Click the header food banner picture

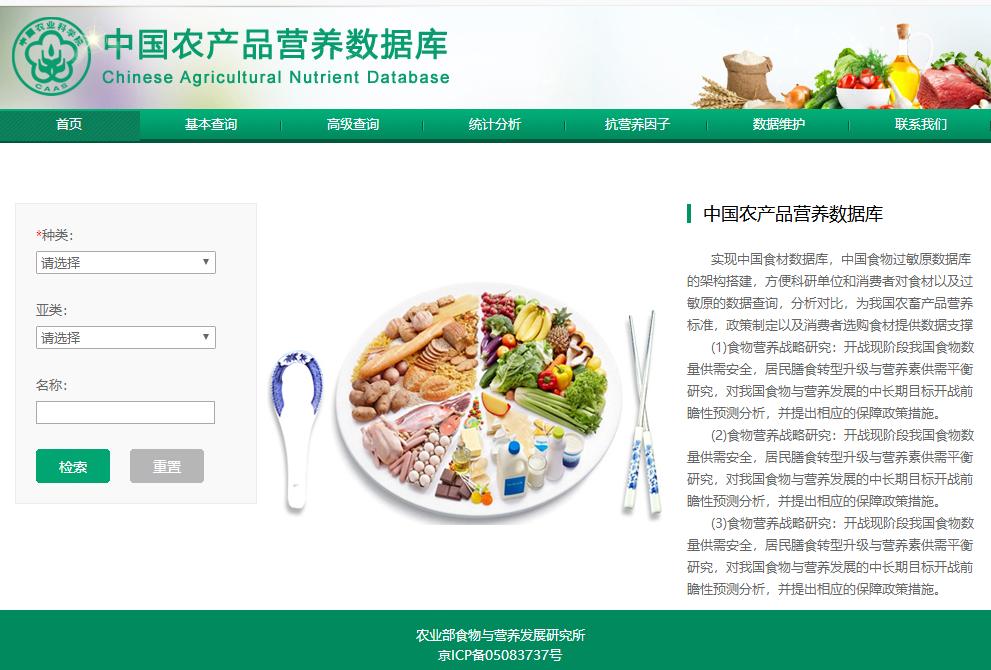pos(841,66)
